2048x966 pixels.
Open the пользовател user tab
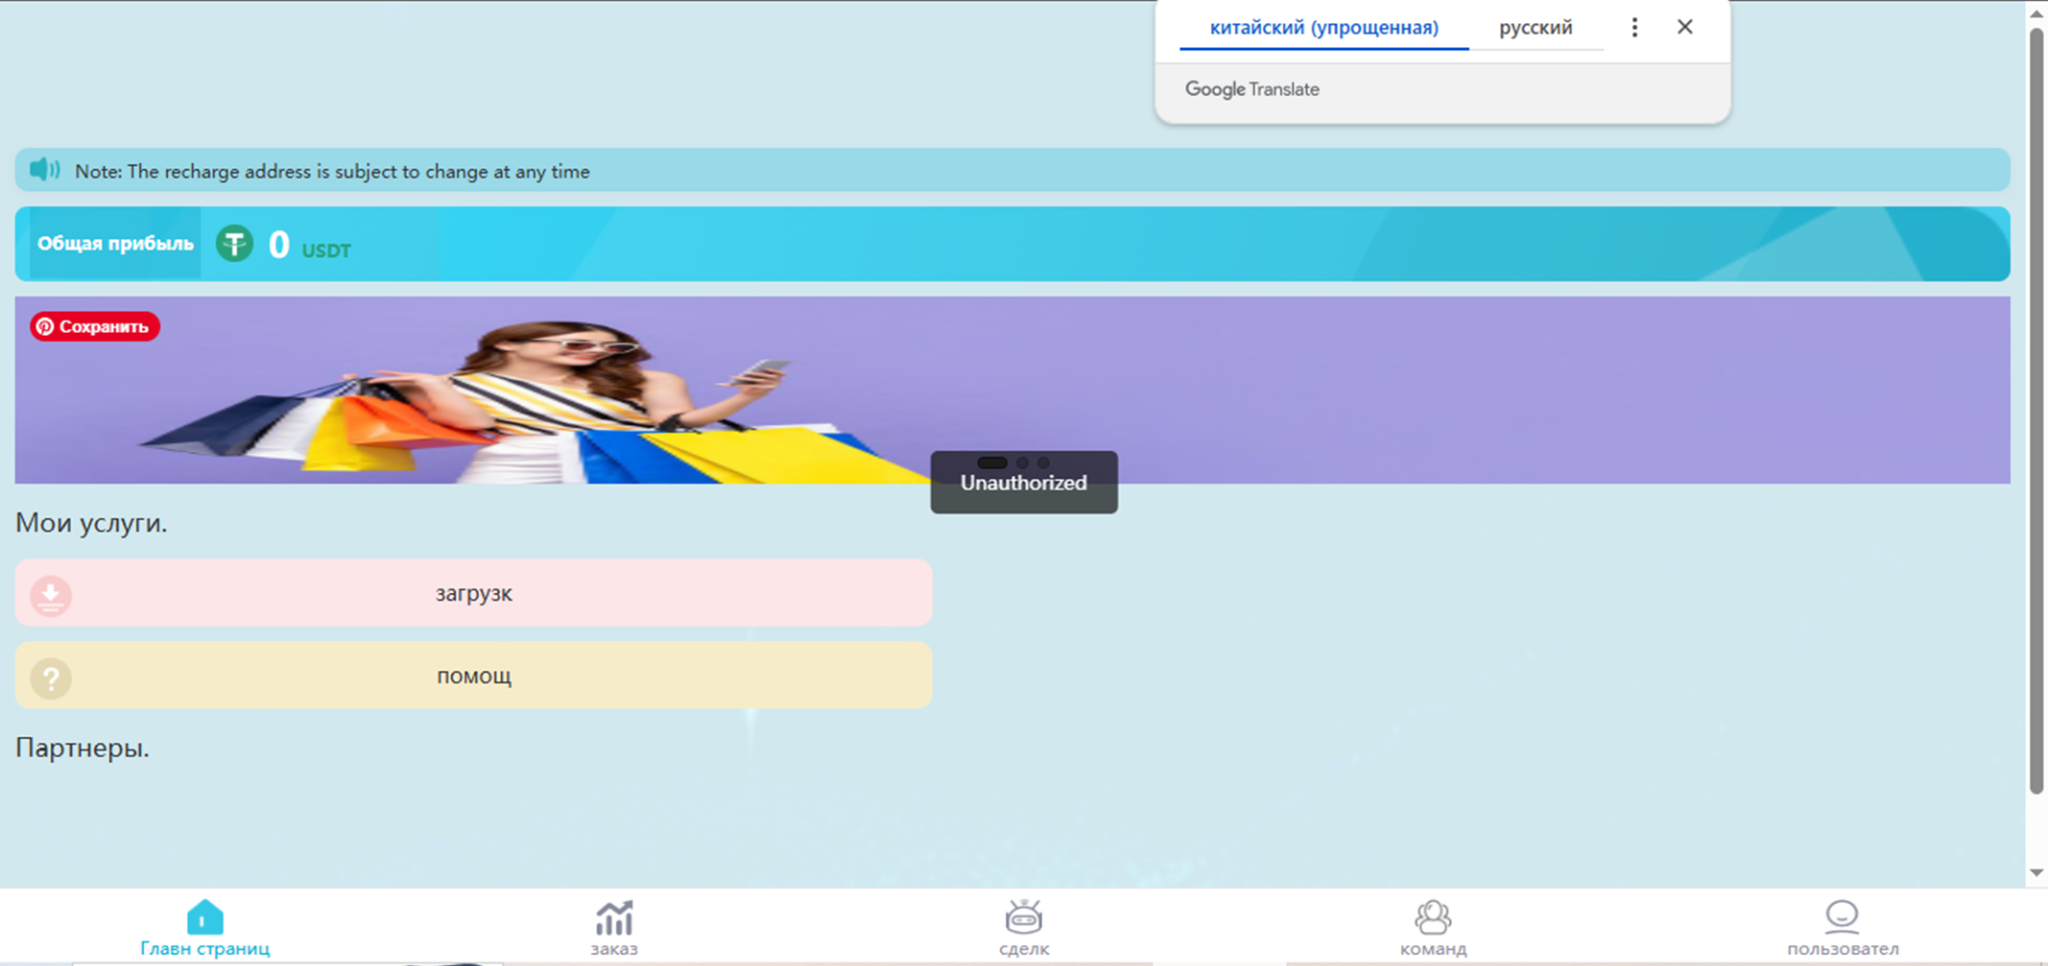(1843, 928)
